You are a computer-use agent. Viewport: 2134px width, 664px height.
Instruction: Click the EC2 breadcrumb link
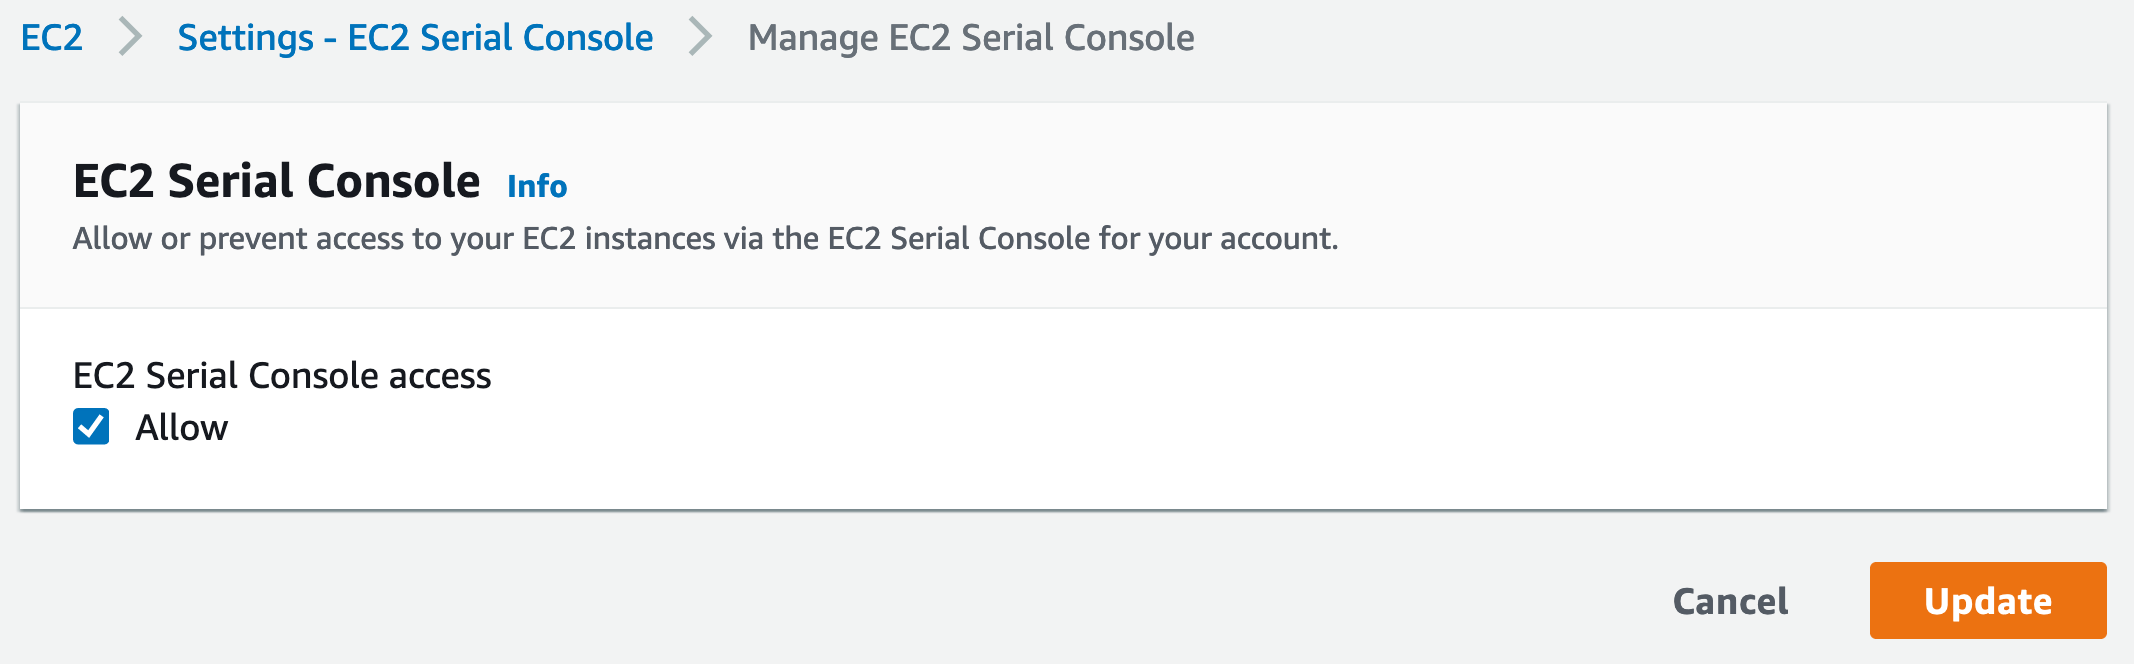[x=52, y=38]
